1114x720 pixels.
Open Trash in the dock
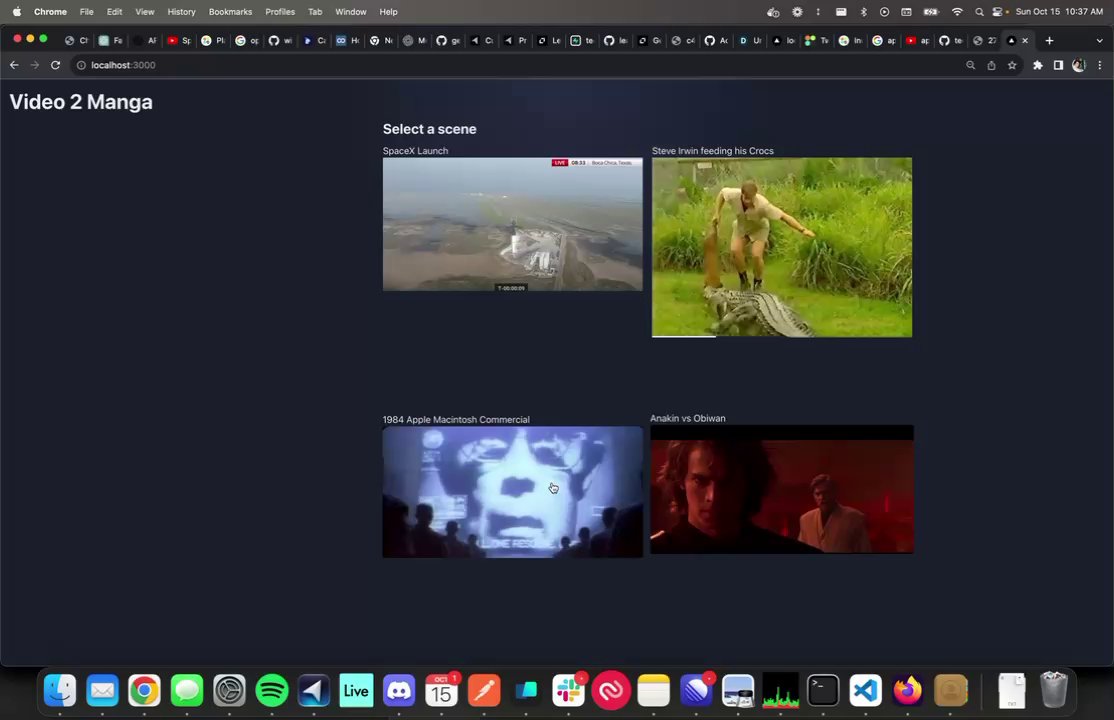tap(1054, 690)
